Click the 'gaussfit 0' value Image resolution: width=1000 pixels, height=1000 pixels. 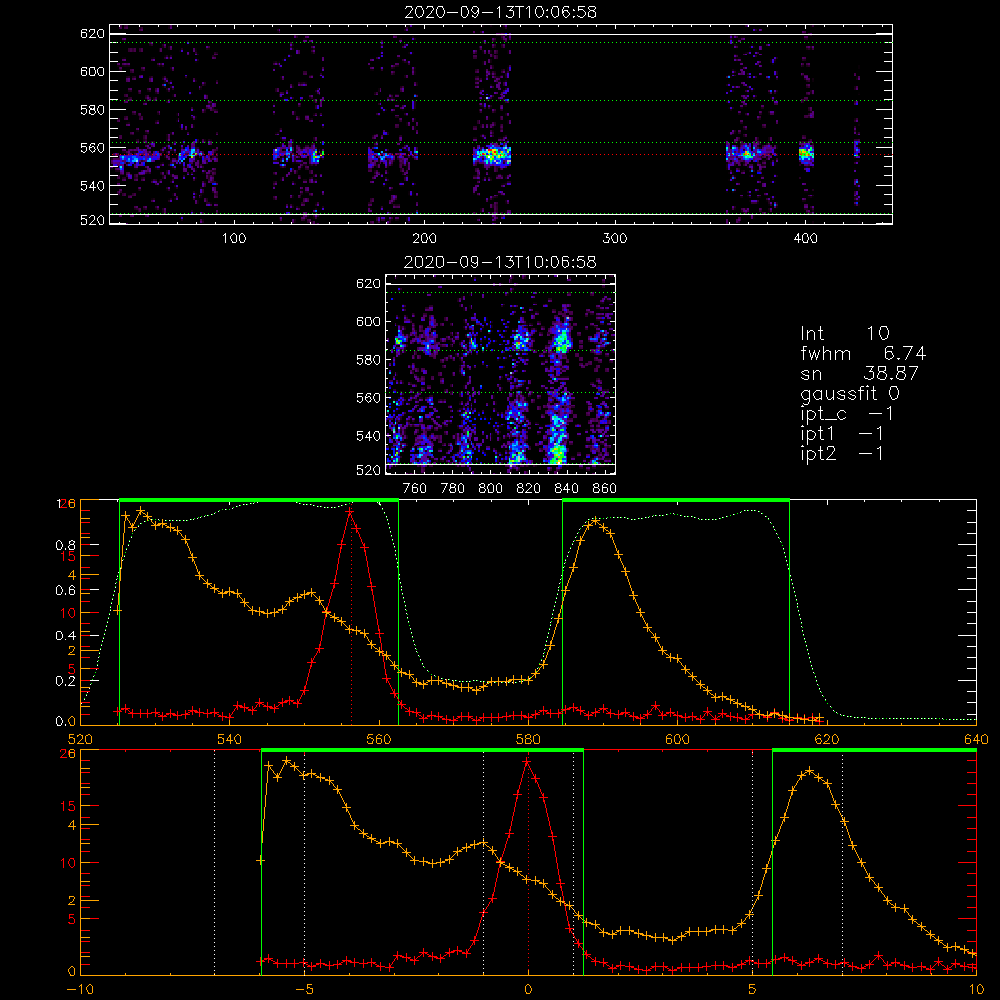[x=849, y=393]
